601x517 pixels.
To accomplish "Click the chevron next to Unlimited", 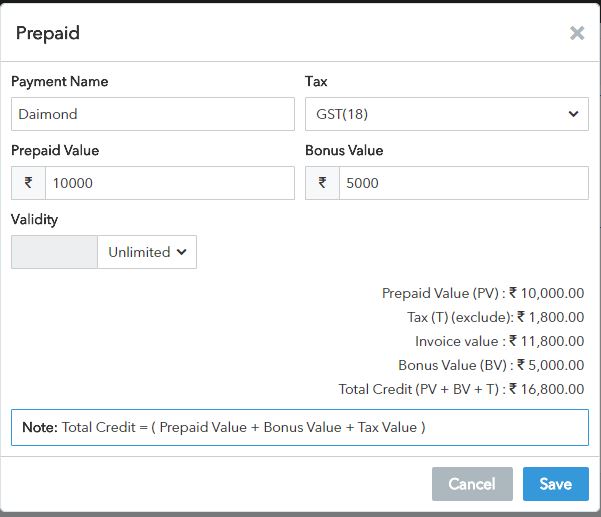I will coord(182,252).
